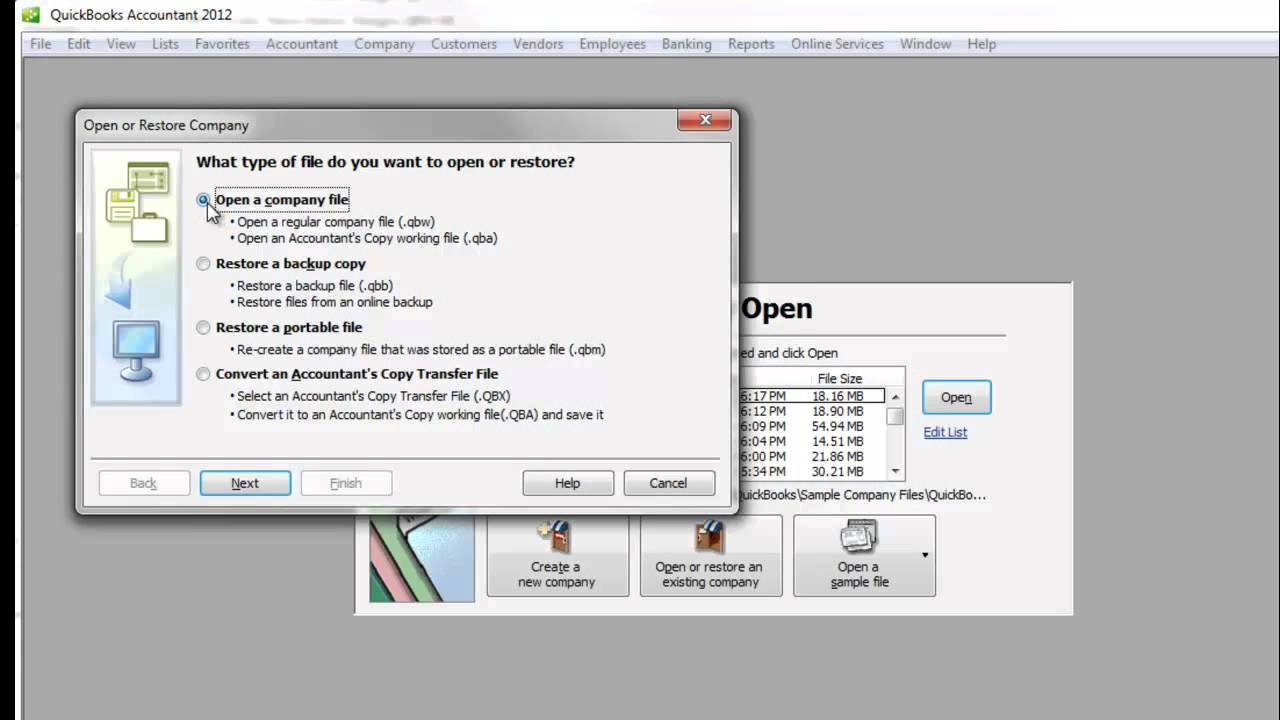Open the Favorites menu
Screen dimensions: 1280x720
[222, 44]
